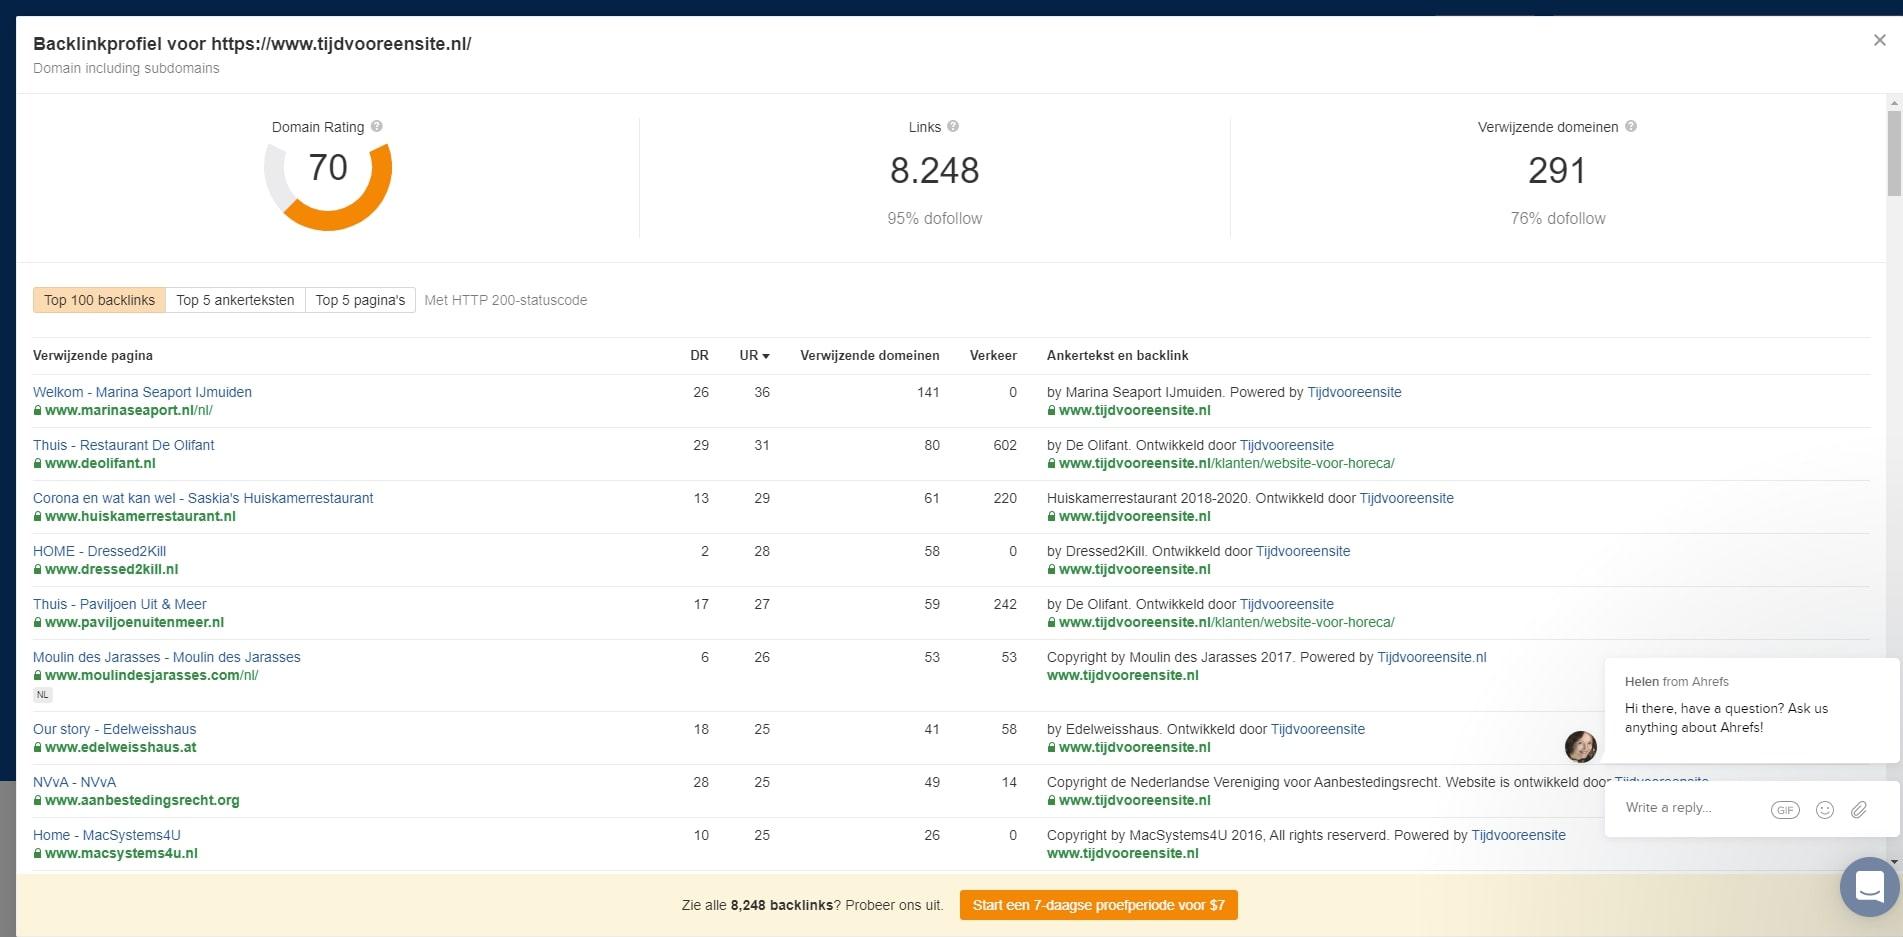This screenshot has width=1903, height=937.
Task: Click the Links help question icon
Action: [953, 127]
